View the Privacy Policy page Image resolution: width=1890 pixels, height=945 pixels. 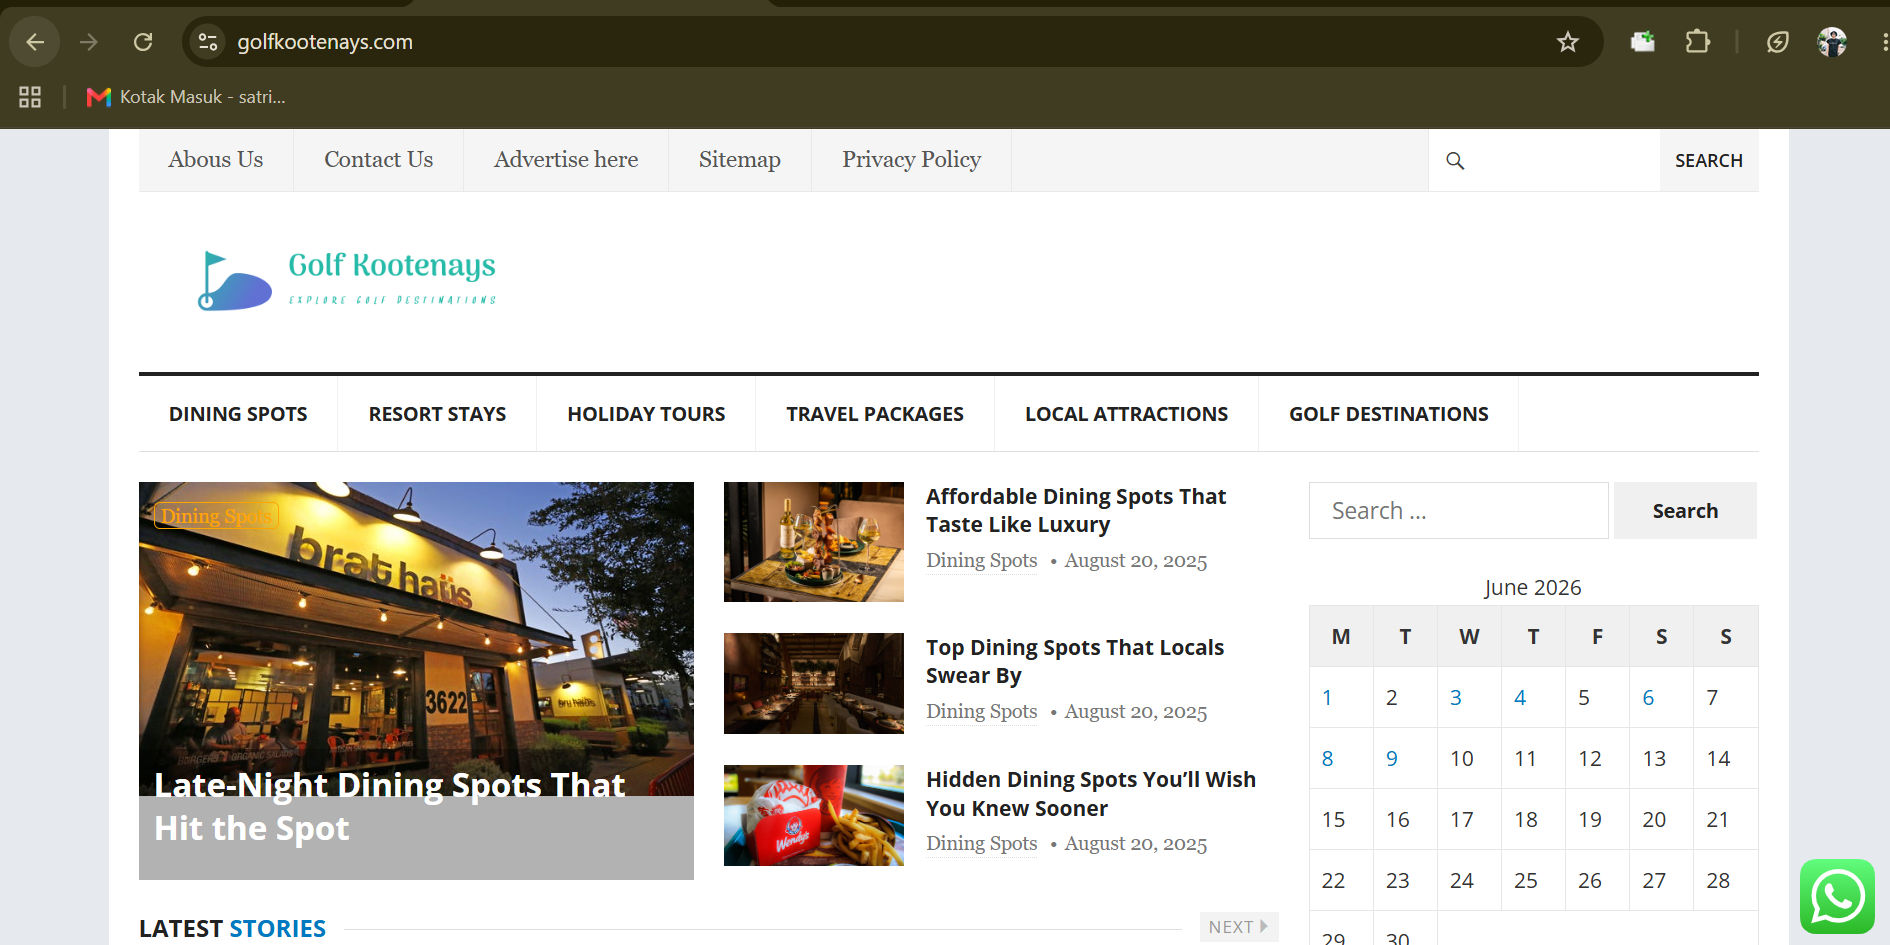911,160
